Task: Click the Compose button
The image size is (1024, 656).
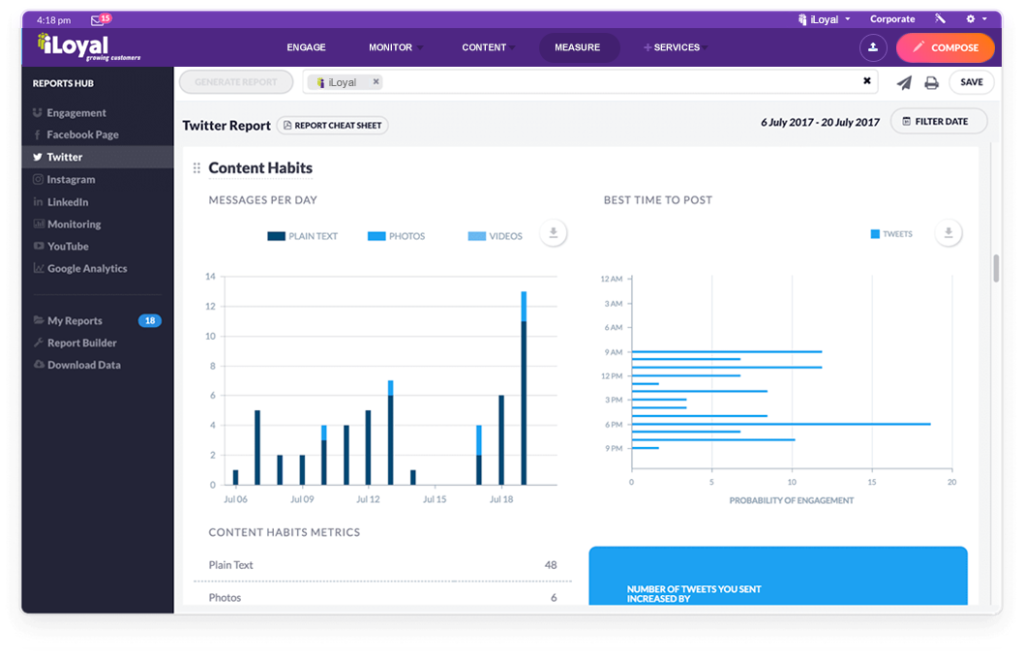Action: point(945,48)
